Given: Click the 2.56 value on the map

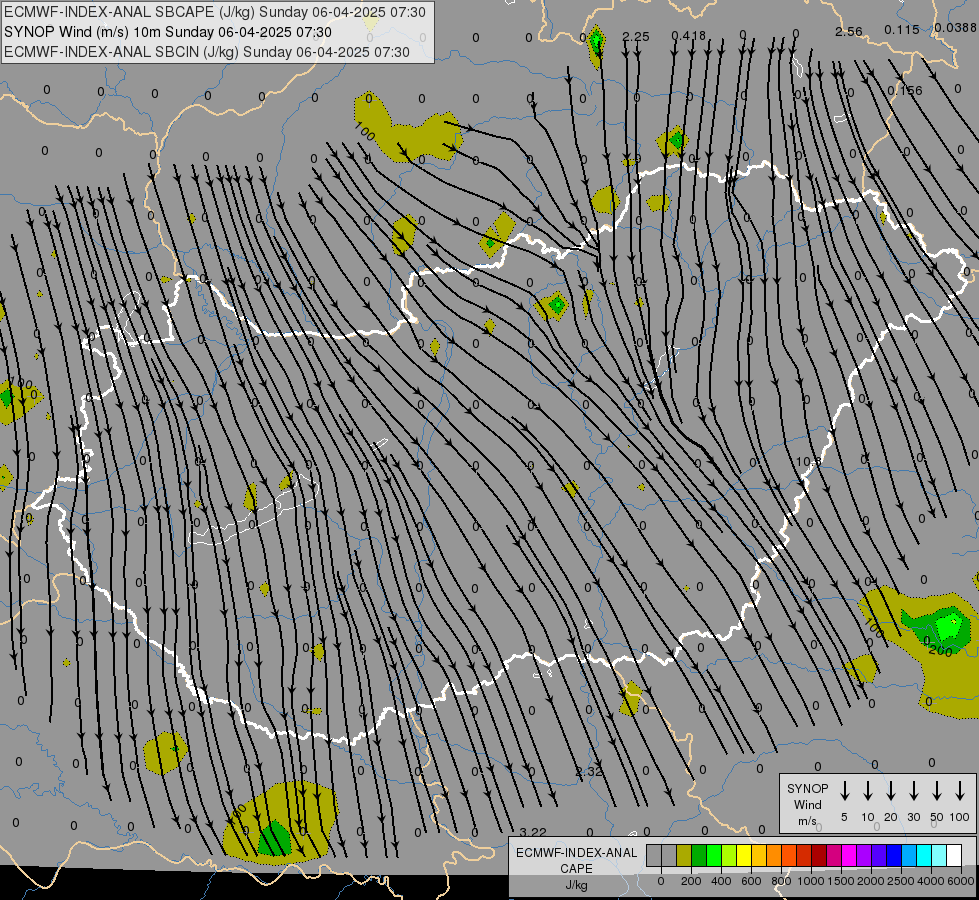Looking at the screenshot, I should (849, 31).
